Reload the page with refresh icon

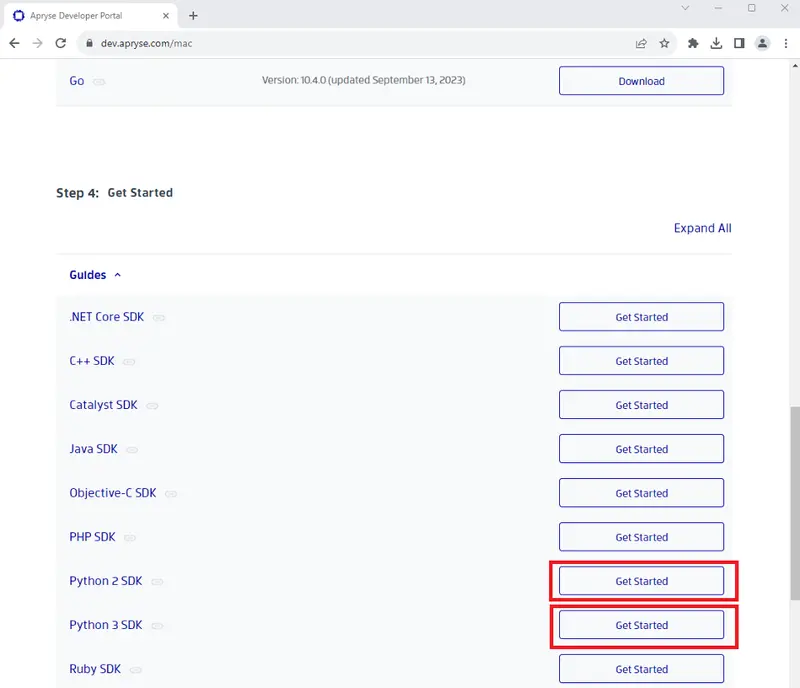61,43
